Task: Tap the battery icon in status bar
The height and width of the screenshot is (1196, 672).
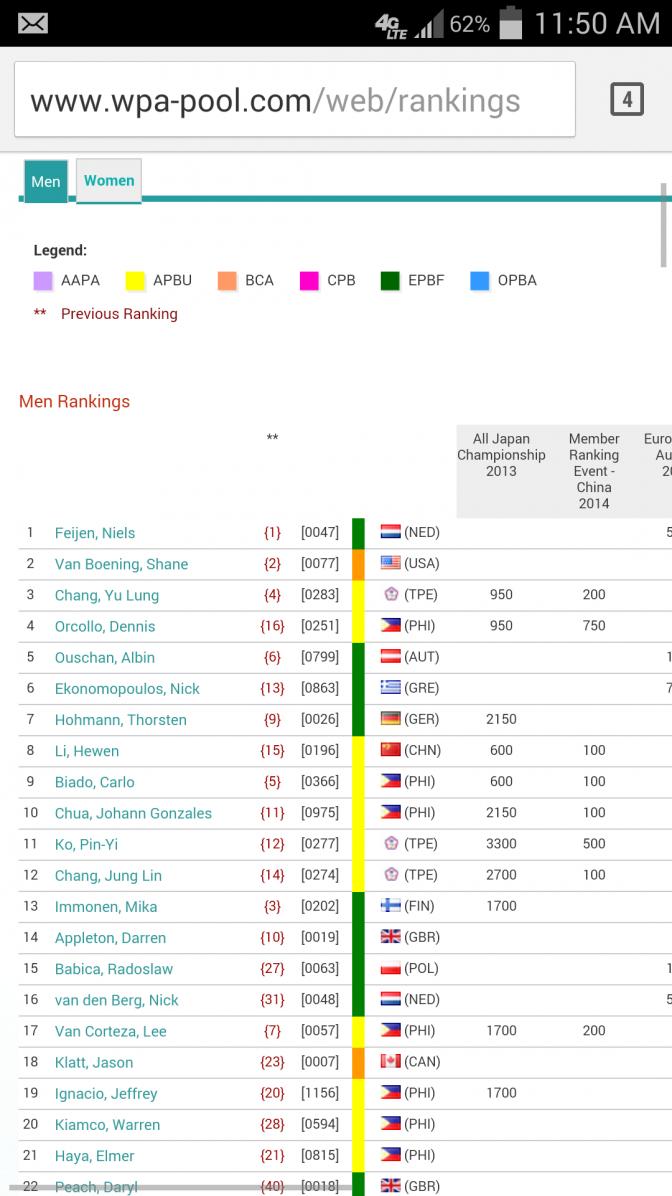Action: 511,23
